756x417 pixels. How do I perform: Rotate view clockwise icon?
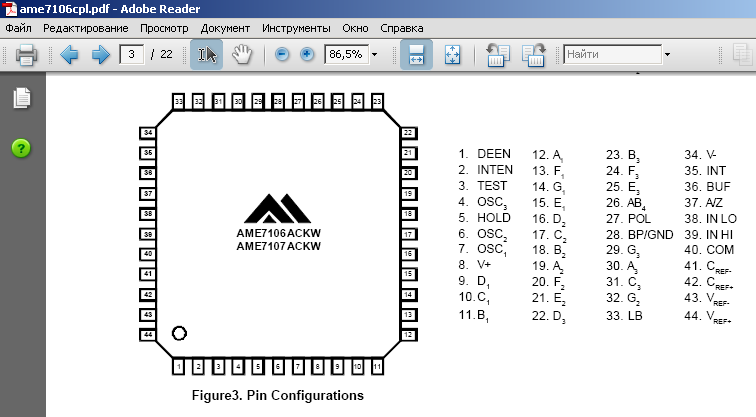[533, 54]
